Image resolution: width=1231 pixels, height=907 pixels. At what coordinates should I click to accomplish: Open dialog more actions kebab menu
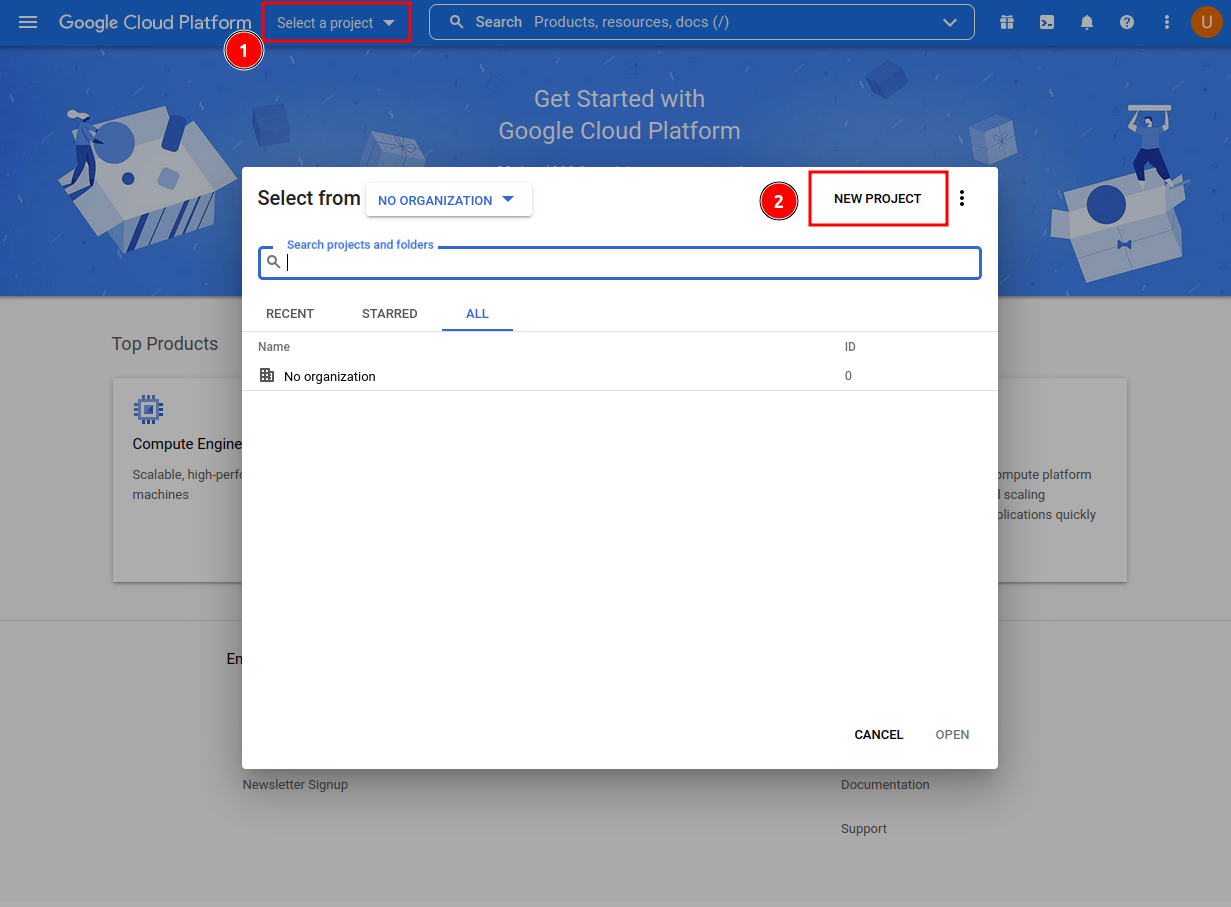(962, 198)
